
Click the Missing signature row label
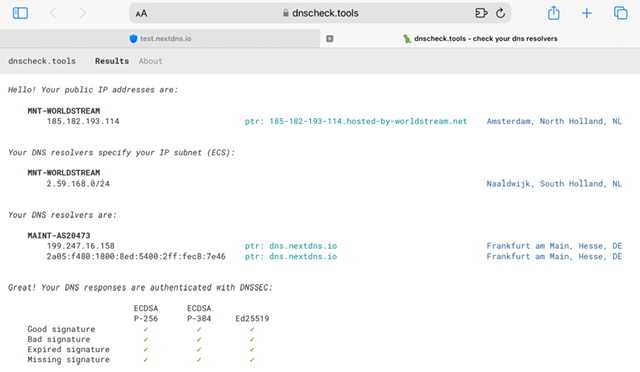(69, 360)
